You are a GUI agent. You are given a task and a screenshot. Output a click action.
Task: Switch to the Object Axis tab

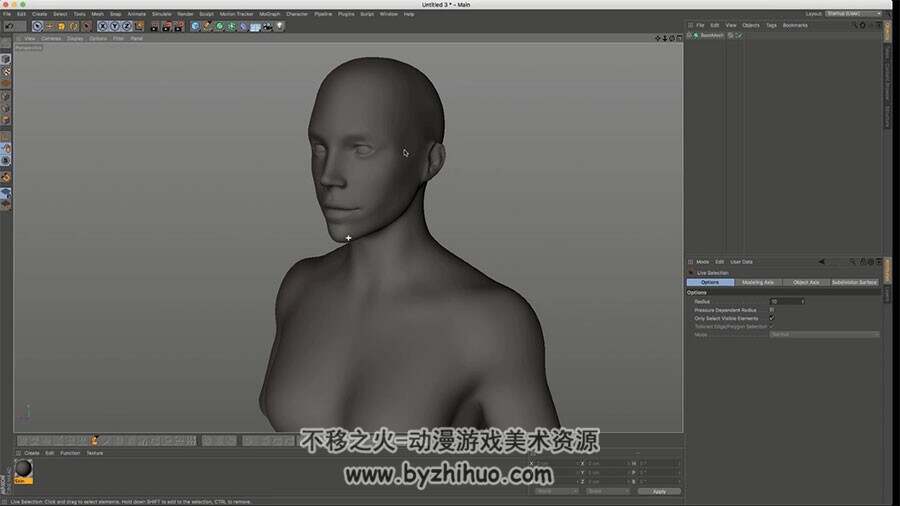coord(806,282)
